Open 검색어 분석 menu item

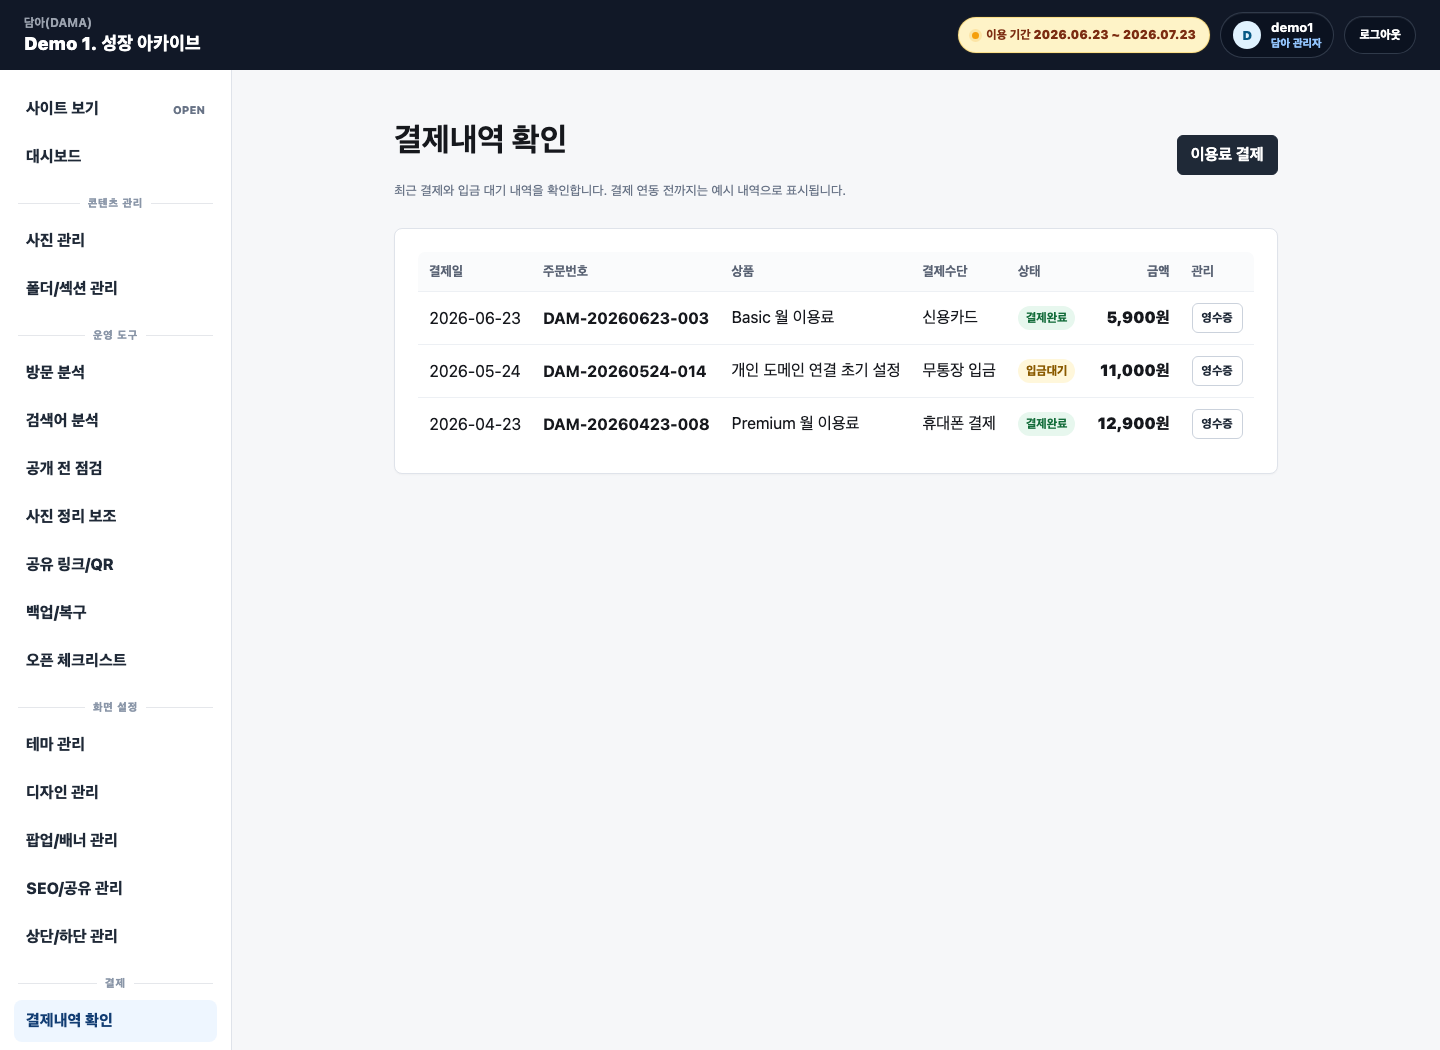point(115,420)
